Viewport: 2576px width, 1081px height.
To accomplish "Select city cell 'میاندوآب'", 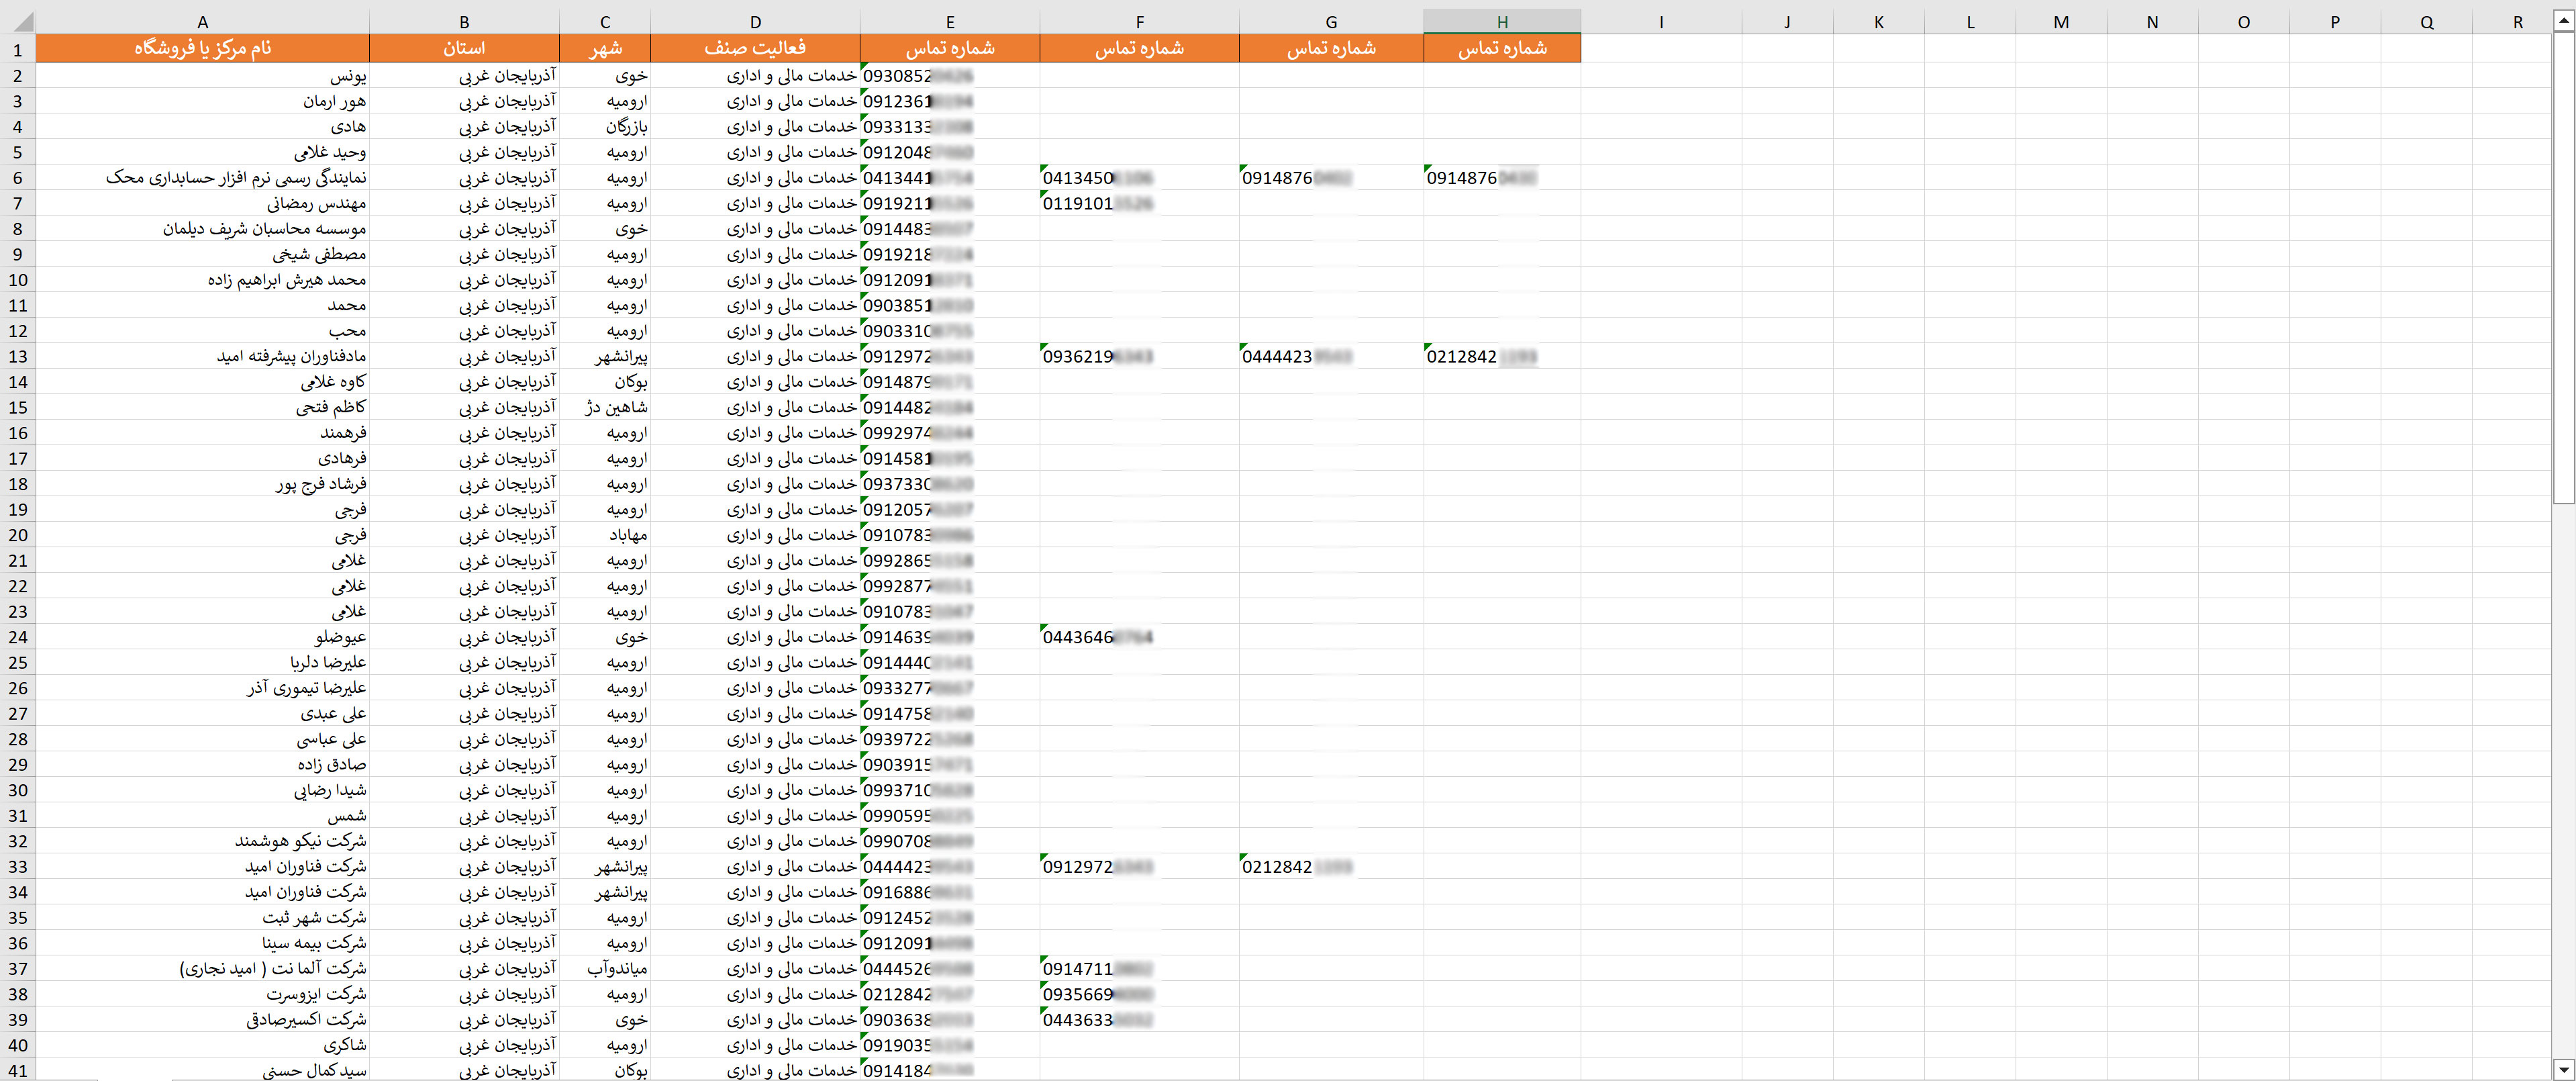I will pyautogui.click(x=605, y=969).
